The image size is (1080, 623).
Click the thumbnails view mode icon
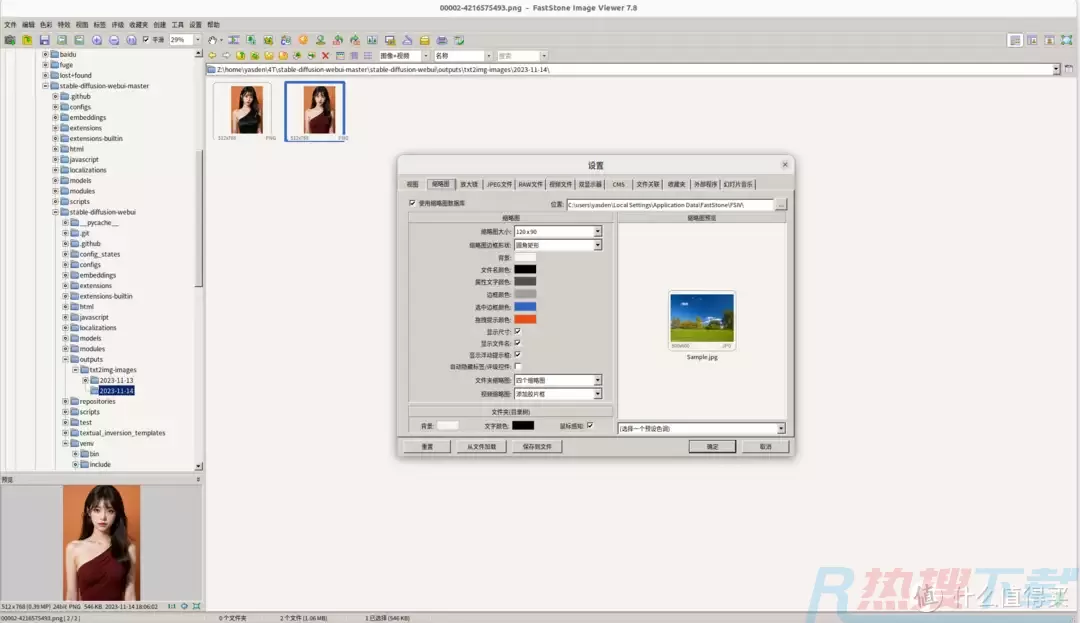[x=340, y=56]
